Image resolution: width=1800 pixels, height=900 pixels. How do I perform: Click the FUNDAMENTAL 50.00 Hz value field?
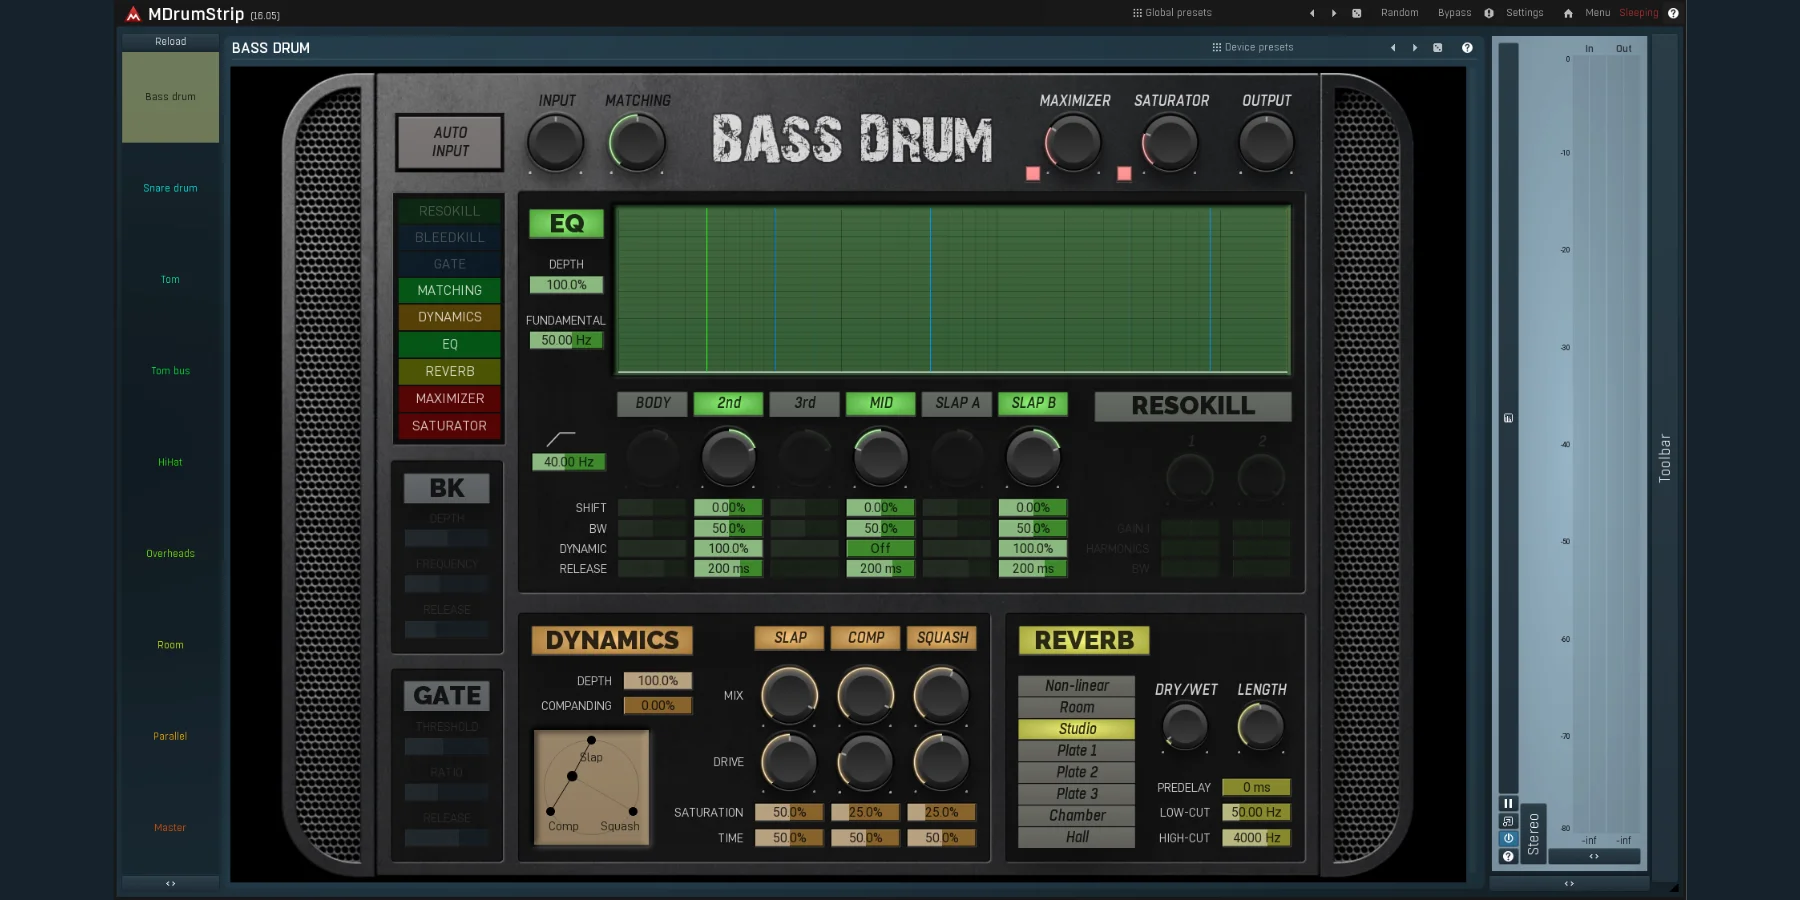point(566,340)
